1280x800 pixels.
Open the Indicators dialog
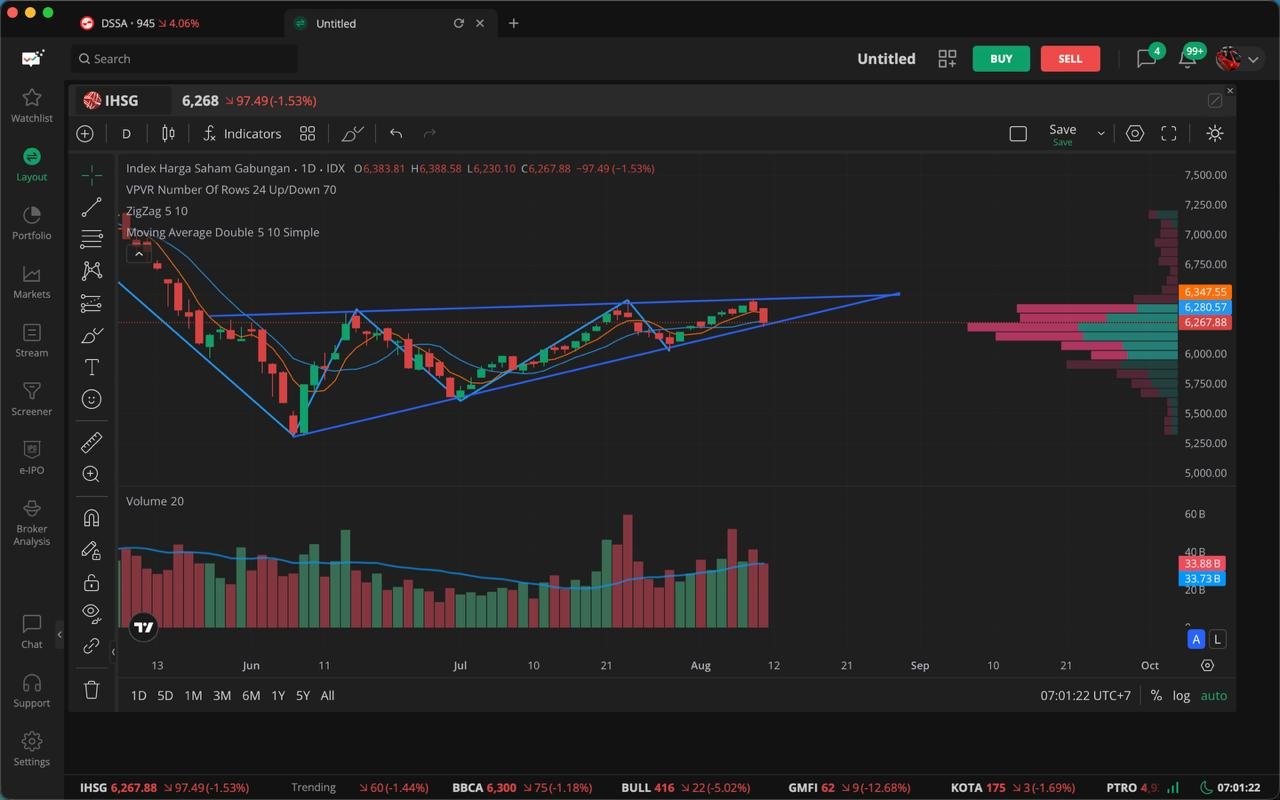point(242,134)
